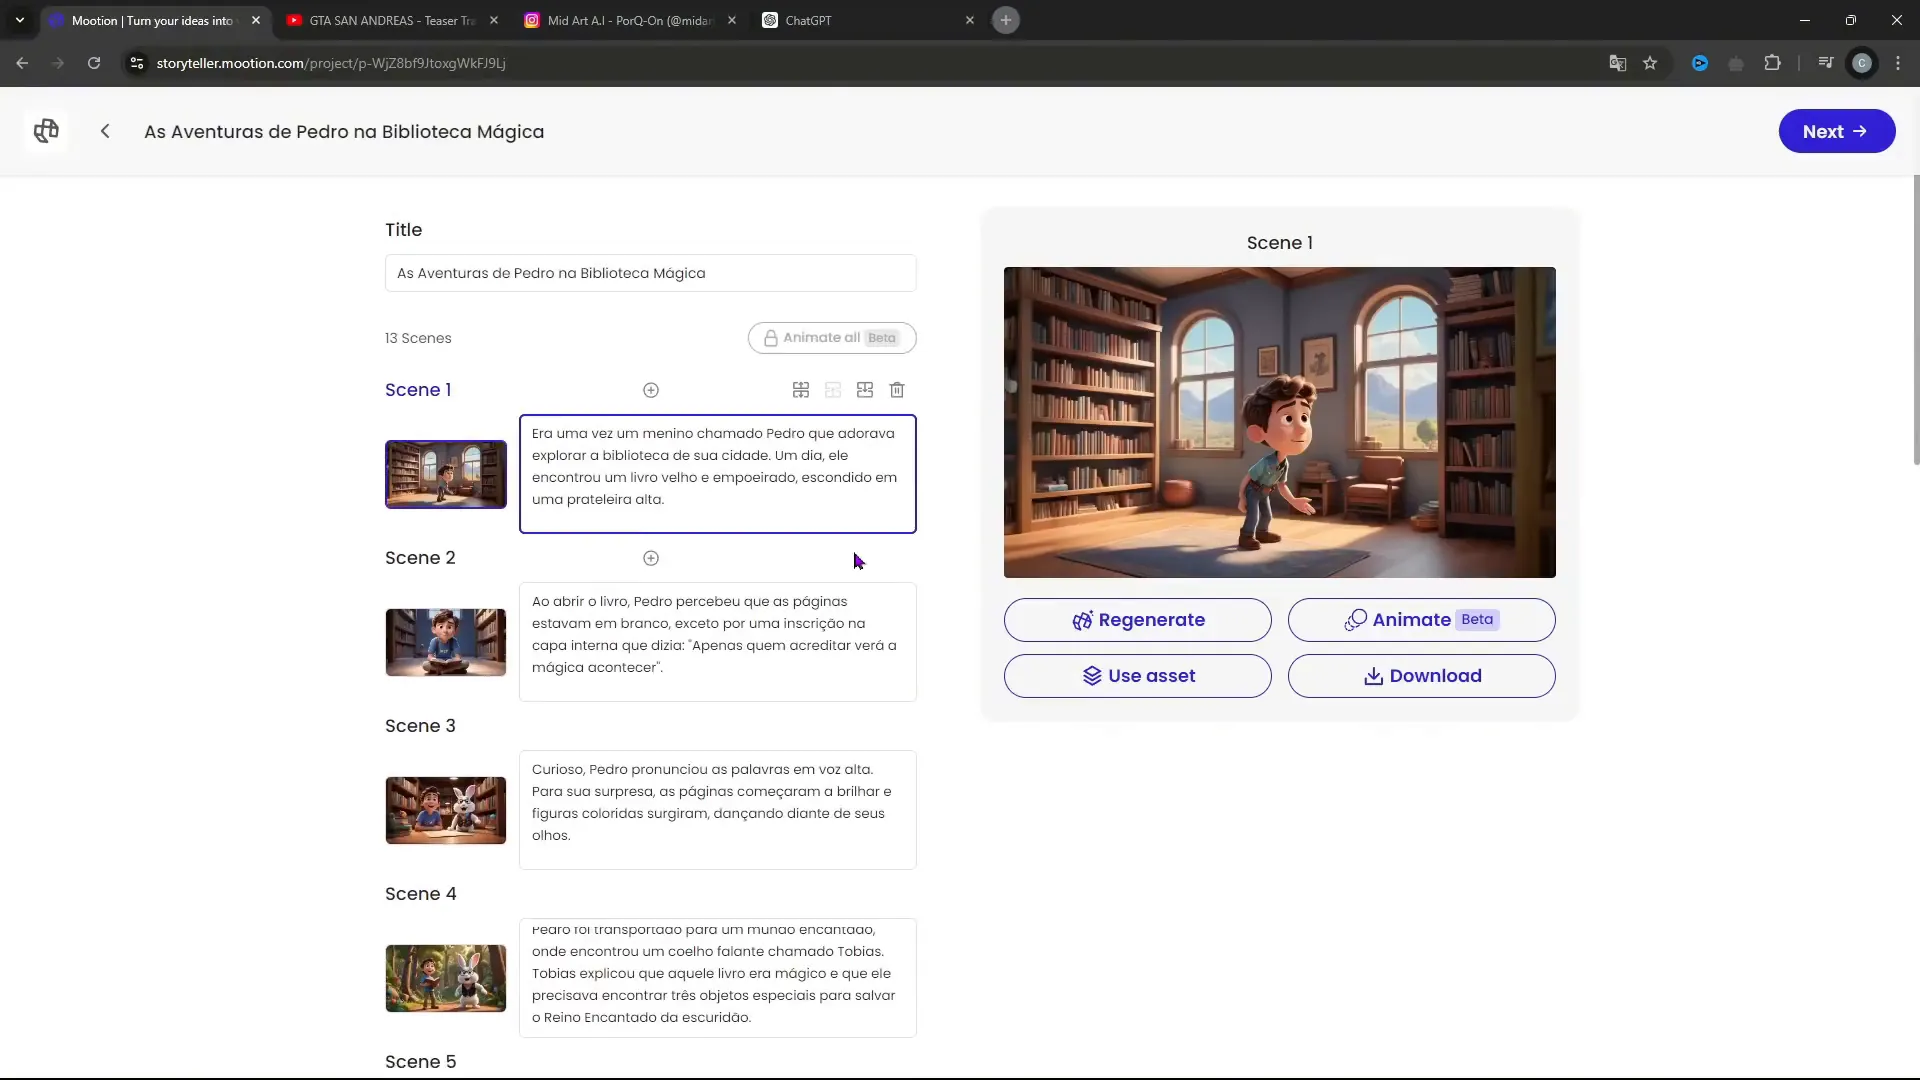1920x1080 pixels.
Task: Click the Scene 3 heading
Action: pyautogui.click(x=420, y=726)
